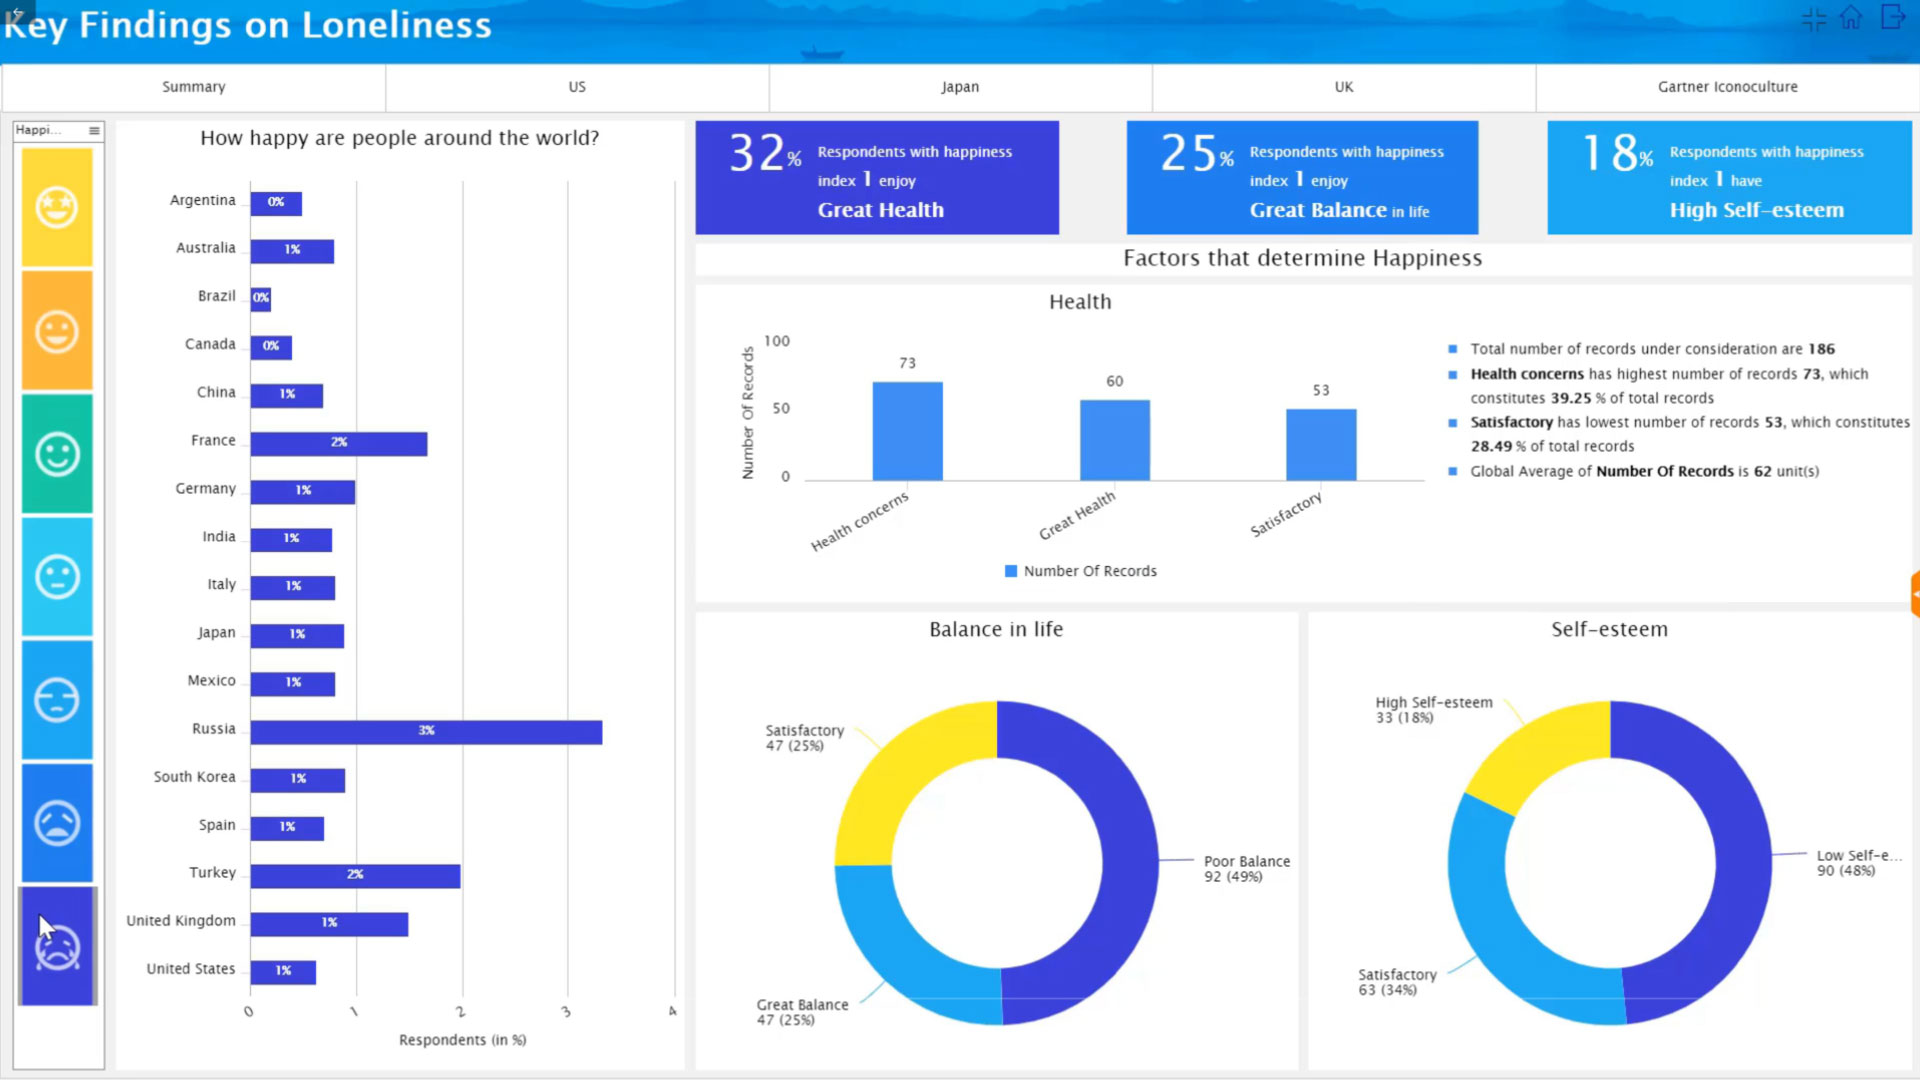
Task: Open the Gartner Iconoculture tab
Action: [1727, 86]
